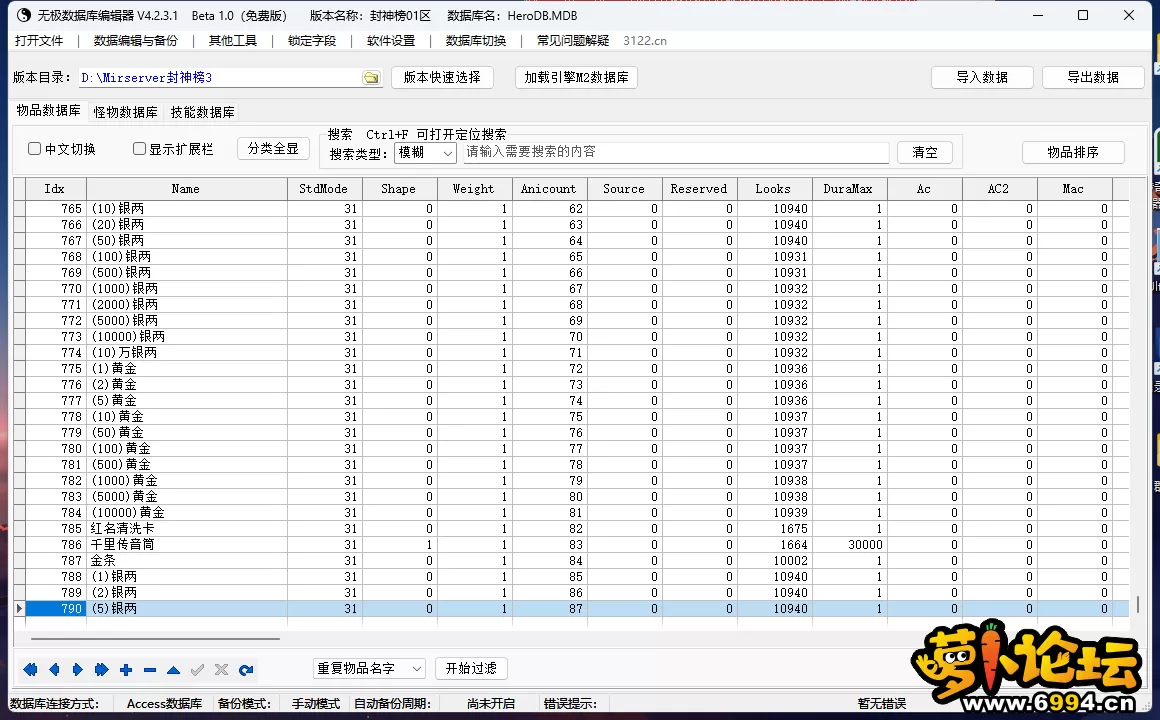Delete record with minus icon
1160x720 pixels.
coord(149,670)
